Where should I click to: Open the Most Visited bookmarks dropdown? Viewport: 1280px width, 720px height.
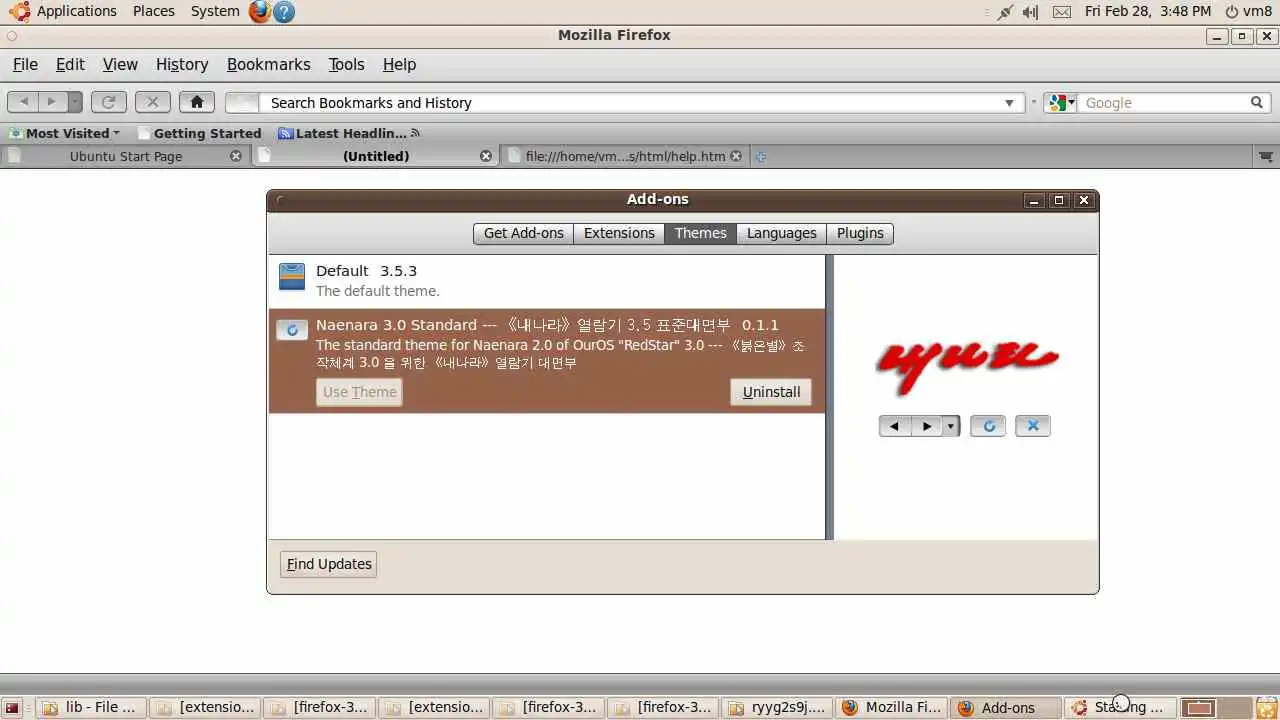[x=65, y=133]
